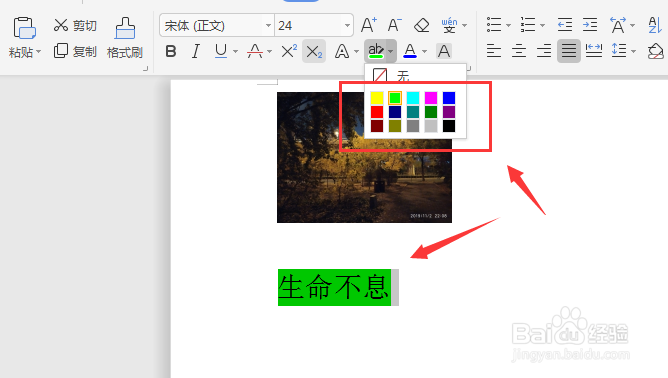Toggle character shading A icon
The height and width of the screenshot is (378, 668).
click(x=443, y=52)
